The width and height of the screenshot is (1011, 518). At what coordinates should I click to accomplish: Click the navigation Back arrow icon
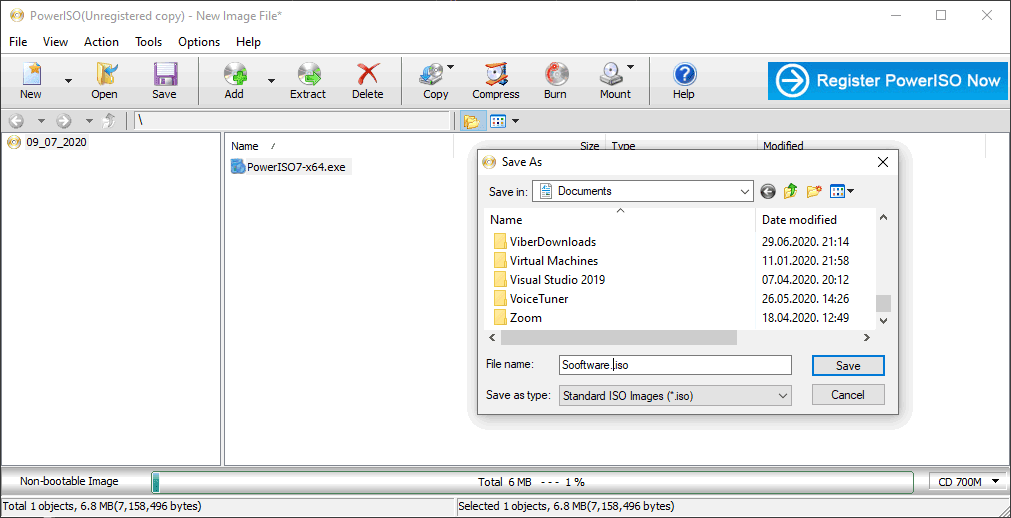click(x=17, y=121)
